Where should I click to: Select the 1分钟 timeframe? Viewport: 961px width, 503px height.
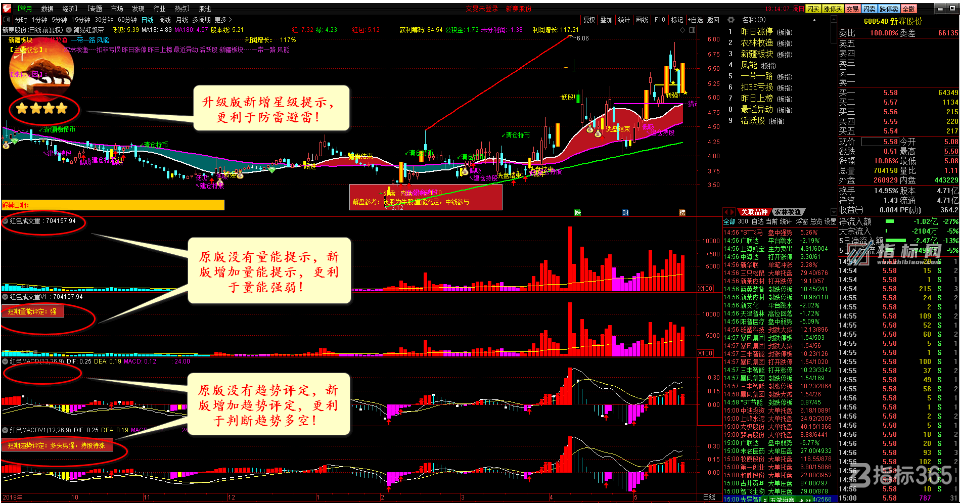pyautogui.click(x=40, y=20)
